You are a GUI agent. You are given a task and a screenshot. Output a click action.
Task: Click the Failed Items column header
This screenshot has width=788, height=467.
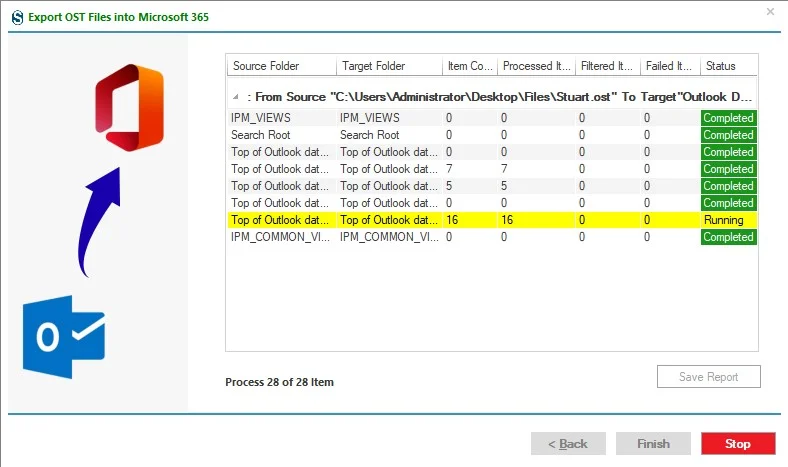[x=670, y=66]
